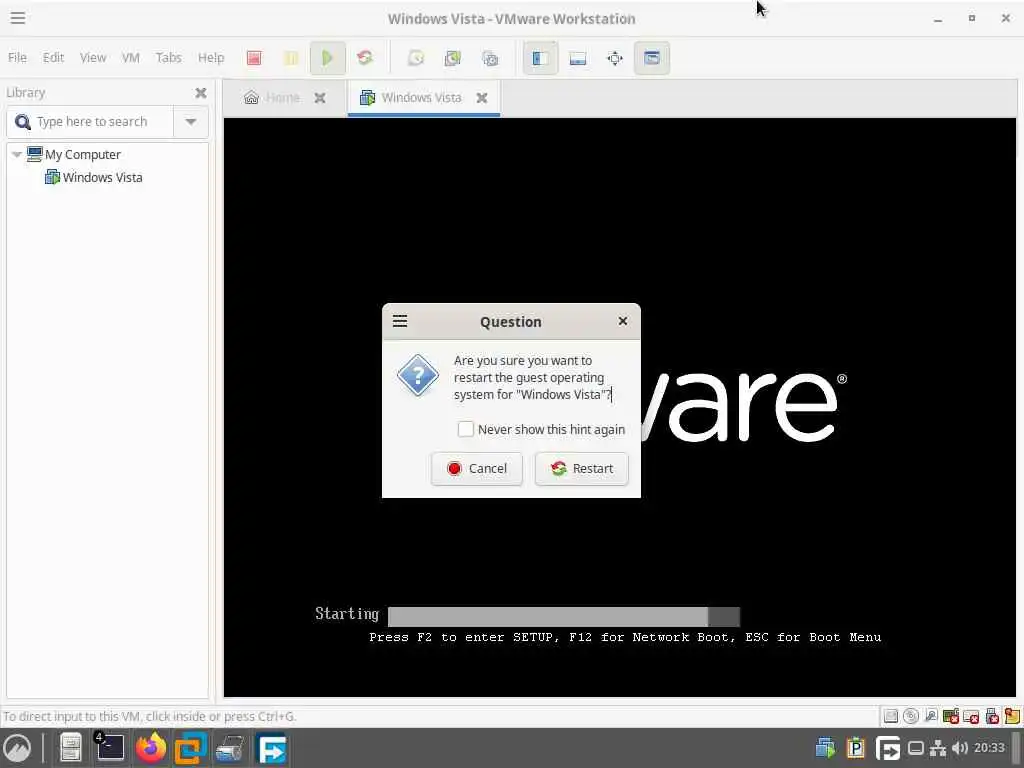Click the full screen mode arrows icon
Screen dimensions: 1024x768
point(615,57)
